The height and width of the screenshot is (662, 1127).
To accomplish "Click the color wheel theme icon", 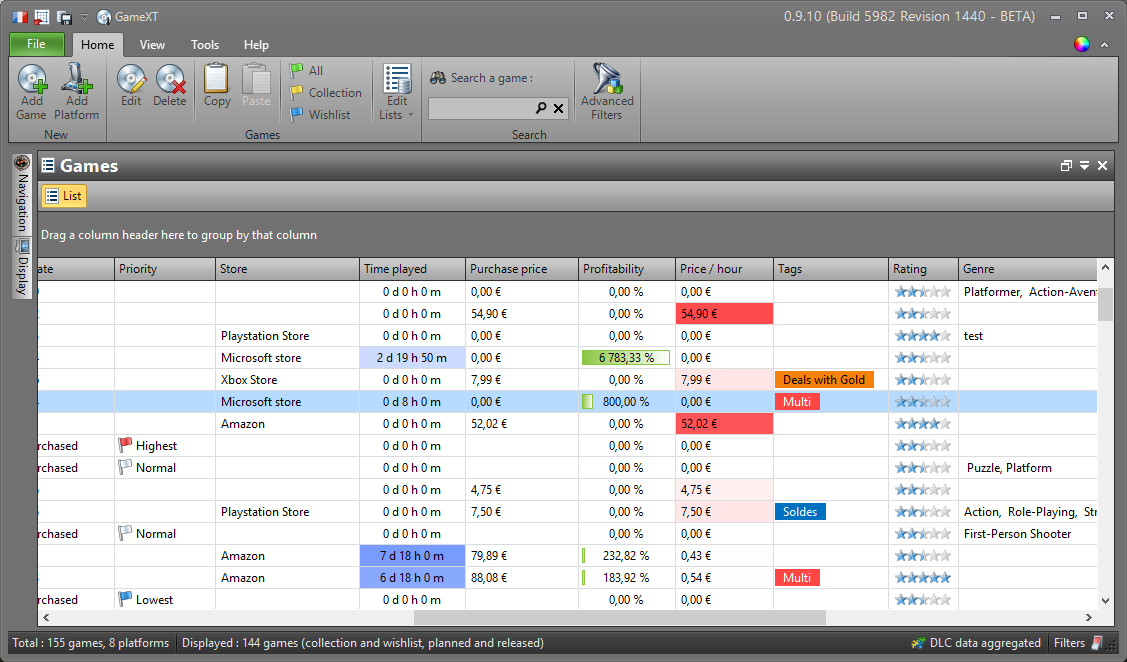I will tap(1081, 44).
